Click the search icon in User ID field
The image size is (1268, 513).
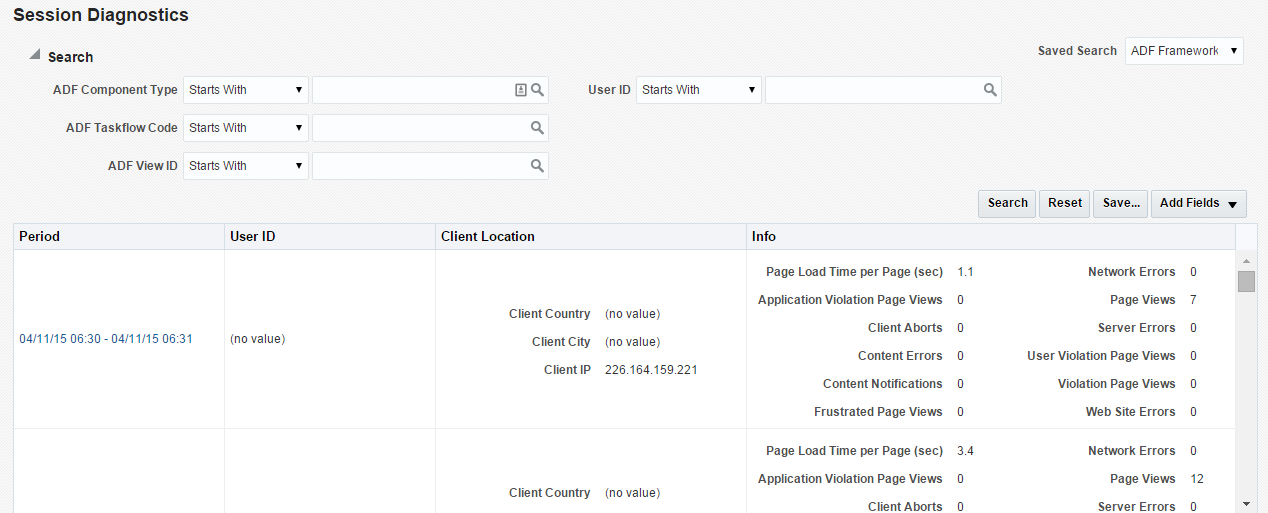[x=990, y=90]
